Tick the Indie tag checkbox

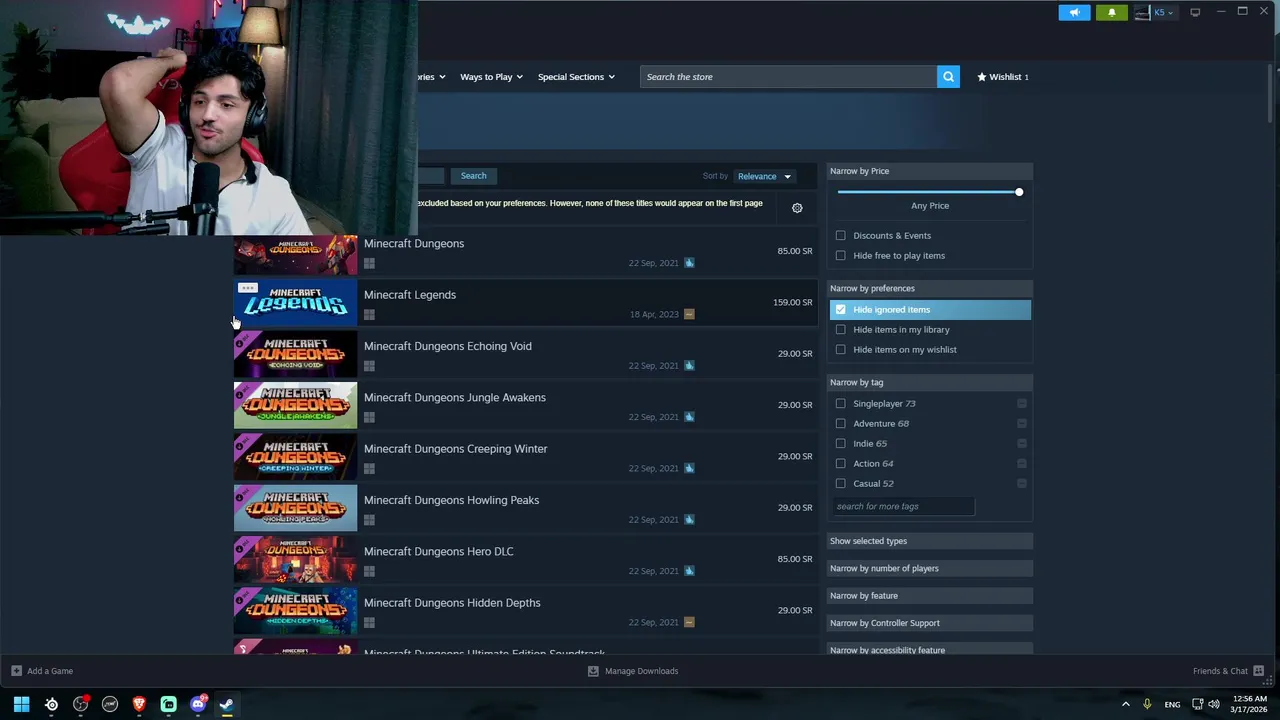[x=840, y=443]
